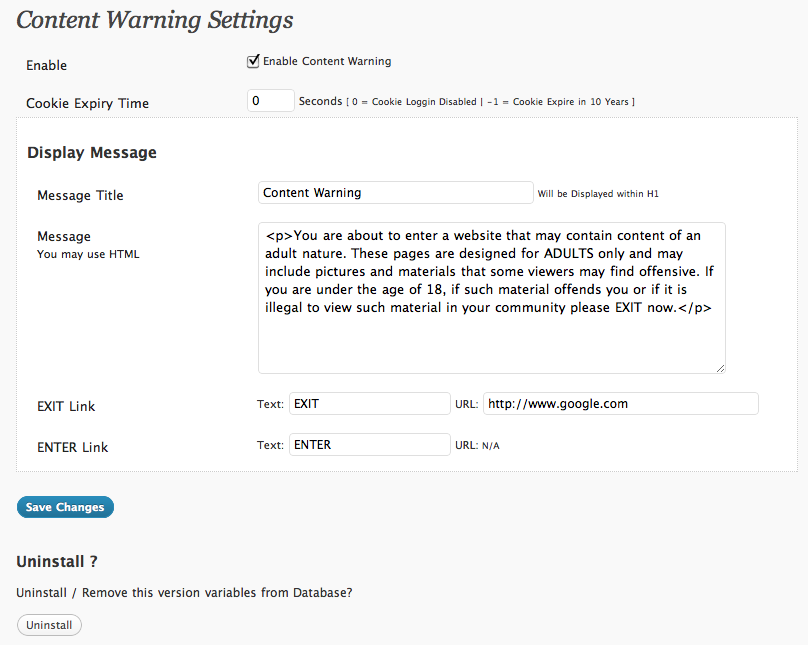Image resolution: width=808 pixels, height=645 pixels.
Task: Click the Cookie Expiry Time label
Action: point(88,103)
